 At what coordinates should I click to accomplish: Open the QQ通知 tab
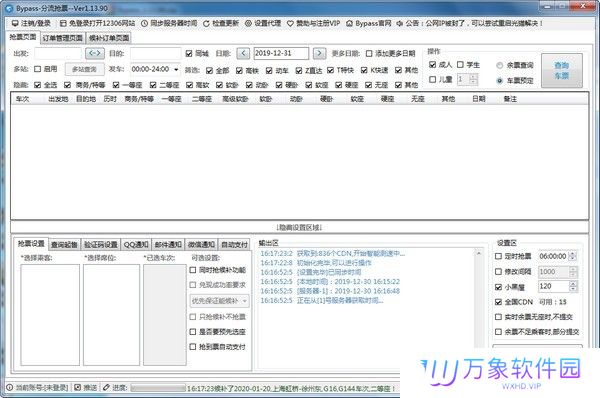point(136,245)
